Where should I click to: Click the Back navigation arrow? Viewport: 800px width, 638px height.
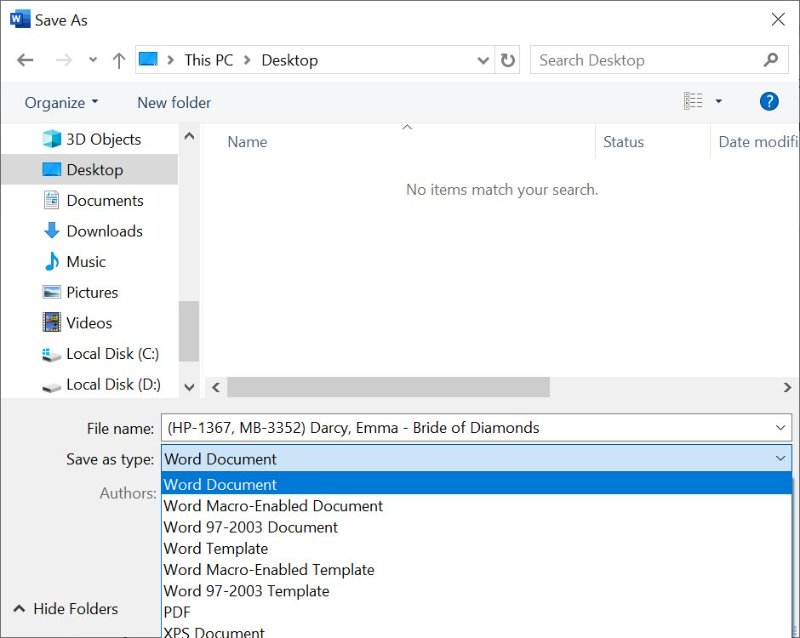(25, 60)
